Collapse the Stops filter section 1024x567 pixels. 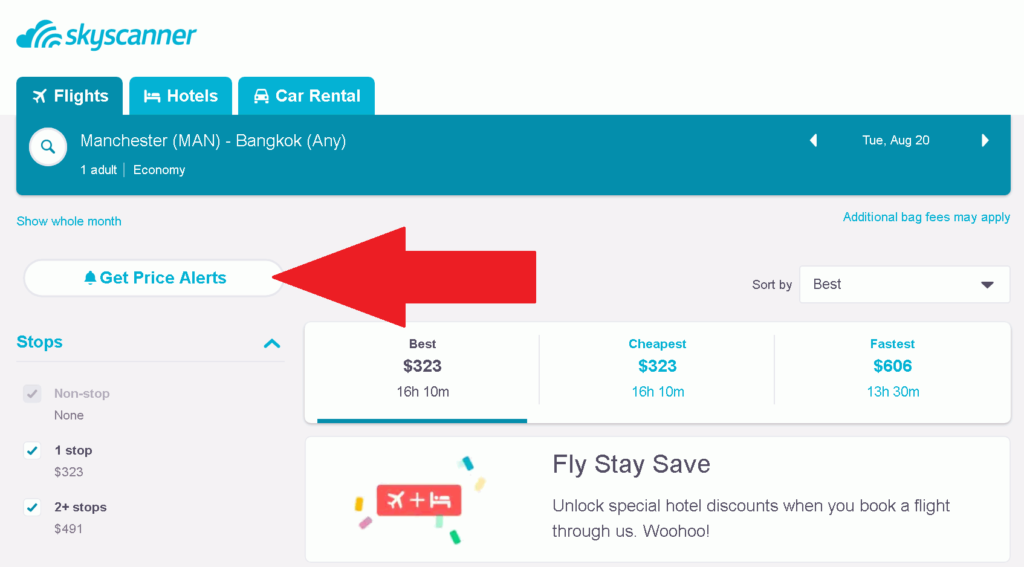click(x=271, y=343)
